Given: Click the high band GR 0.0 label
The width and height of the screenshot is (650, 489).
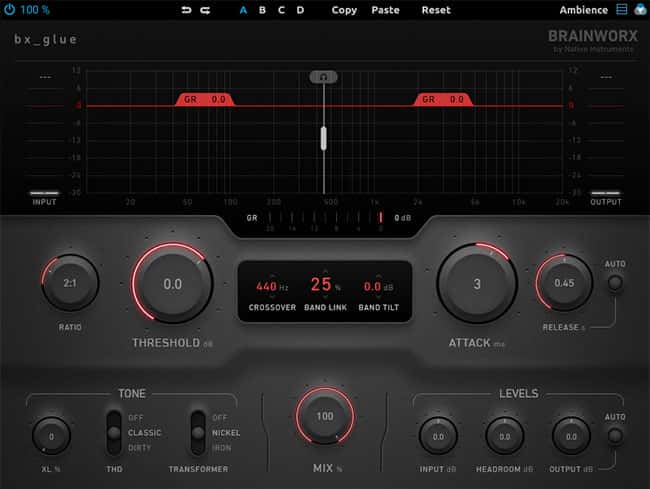Looking at the screenshot, I should 443,99.
